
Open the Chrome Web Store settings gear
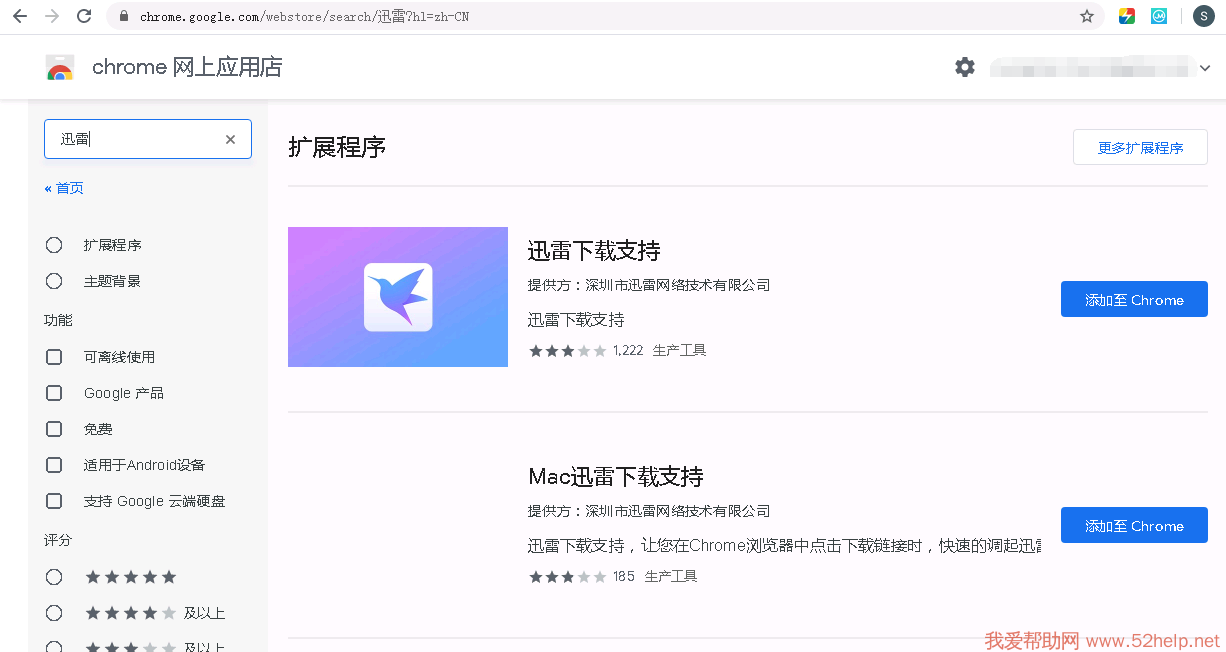964,67
